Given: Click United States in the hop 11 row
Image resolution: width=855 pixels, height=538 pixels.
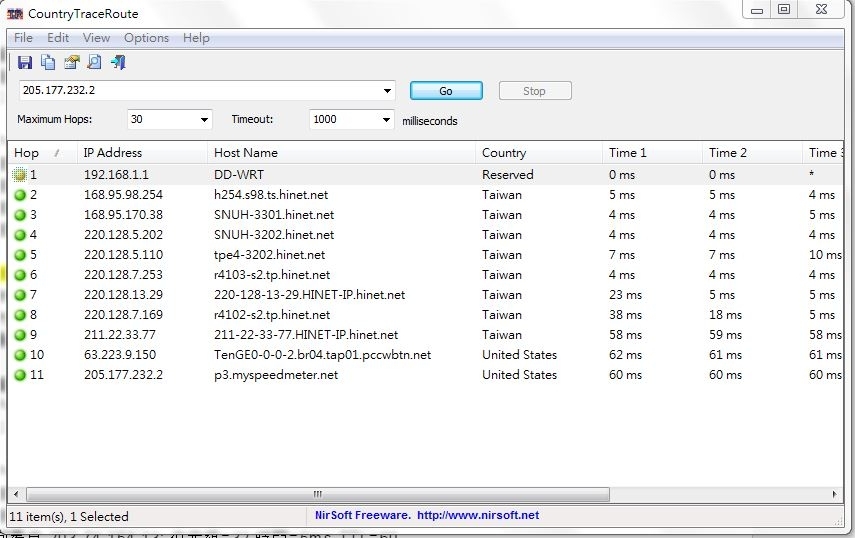Looking at the screenshot, I should pyautogui.click(x=520, y=375).
